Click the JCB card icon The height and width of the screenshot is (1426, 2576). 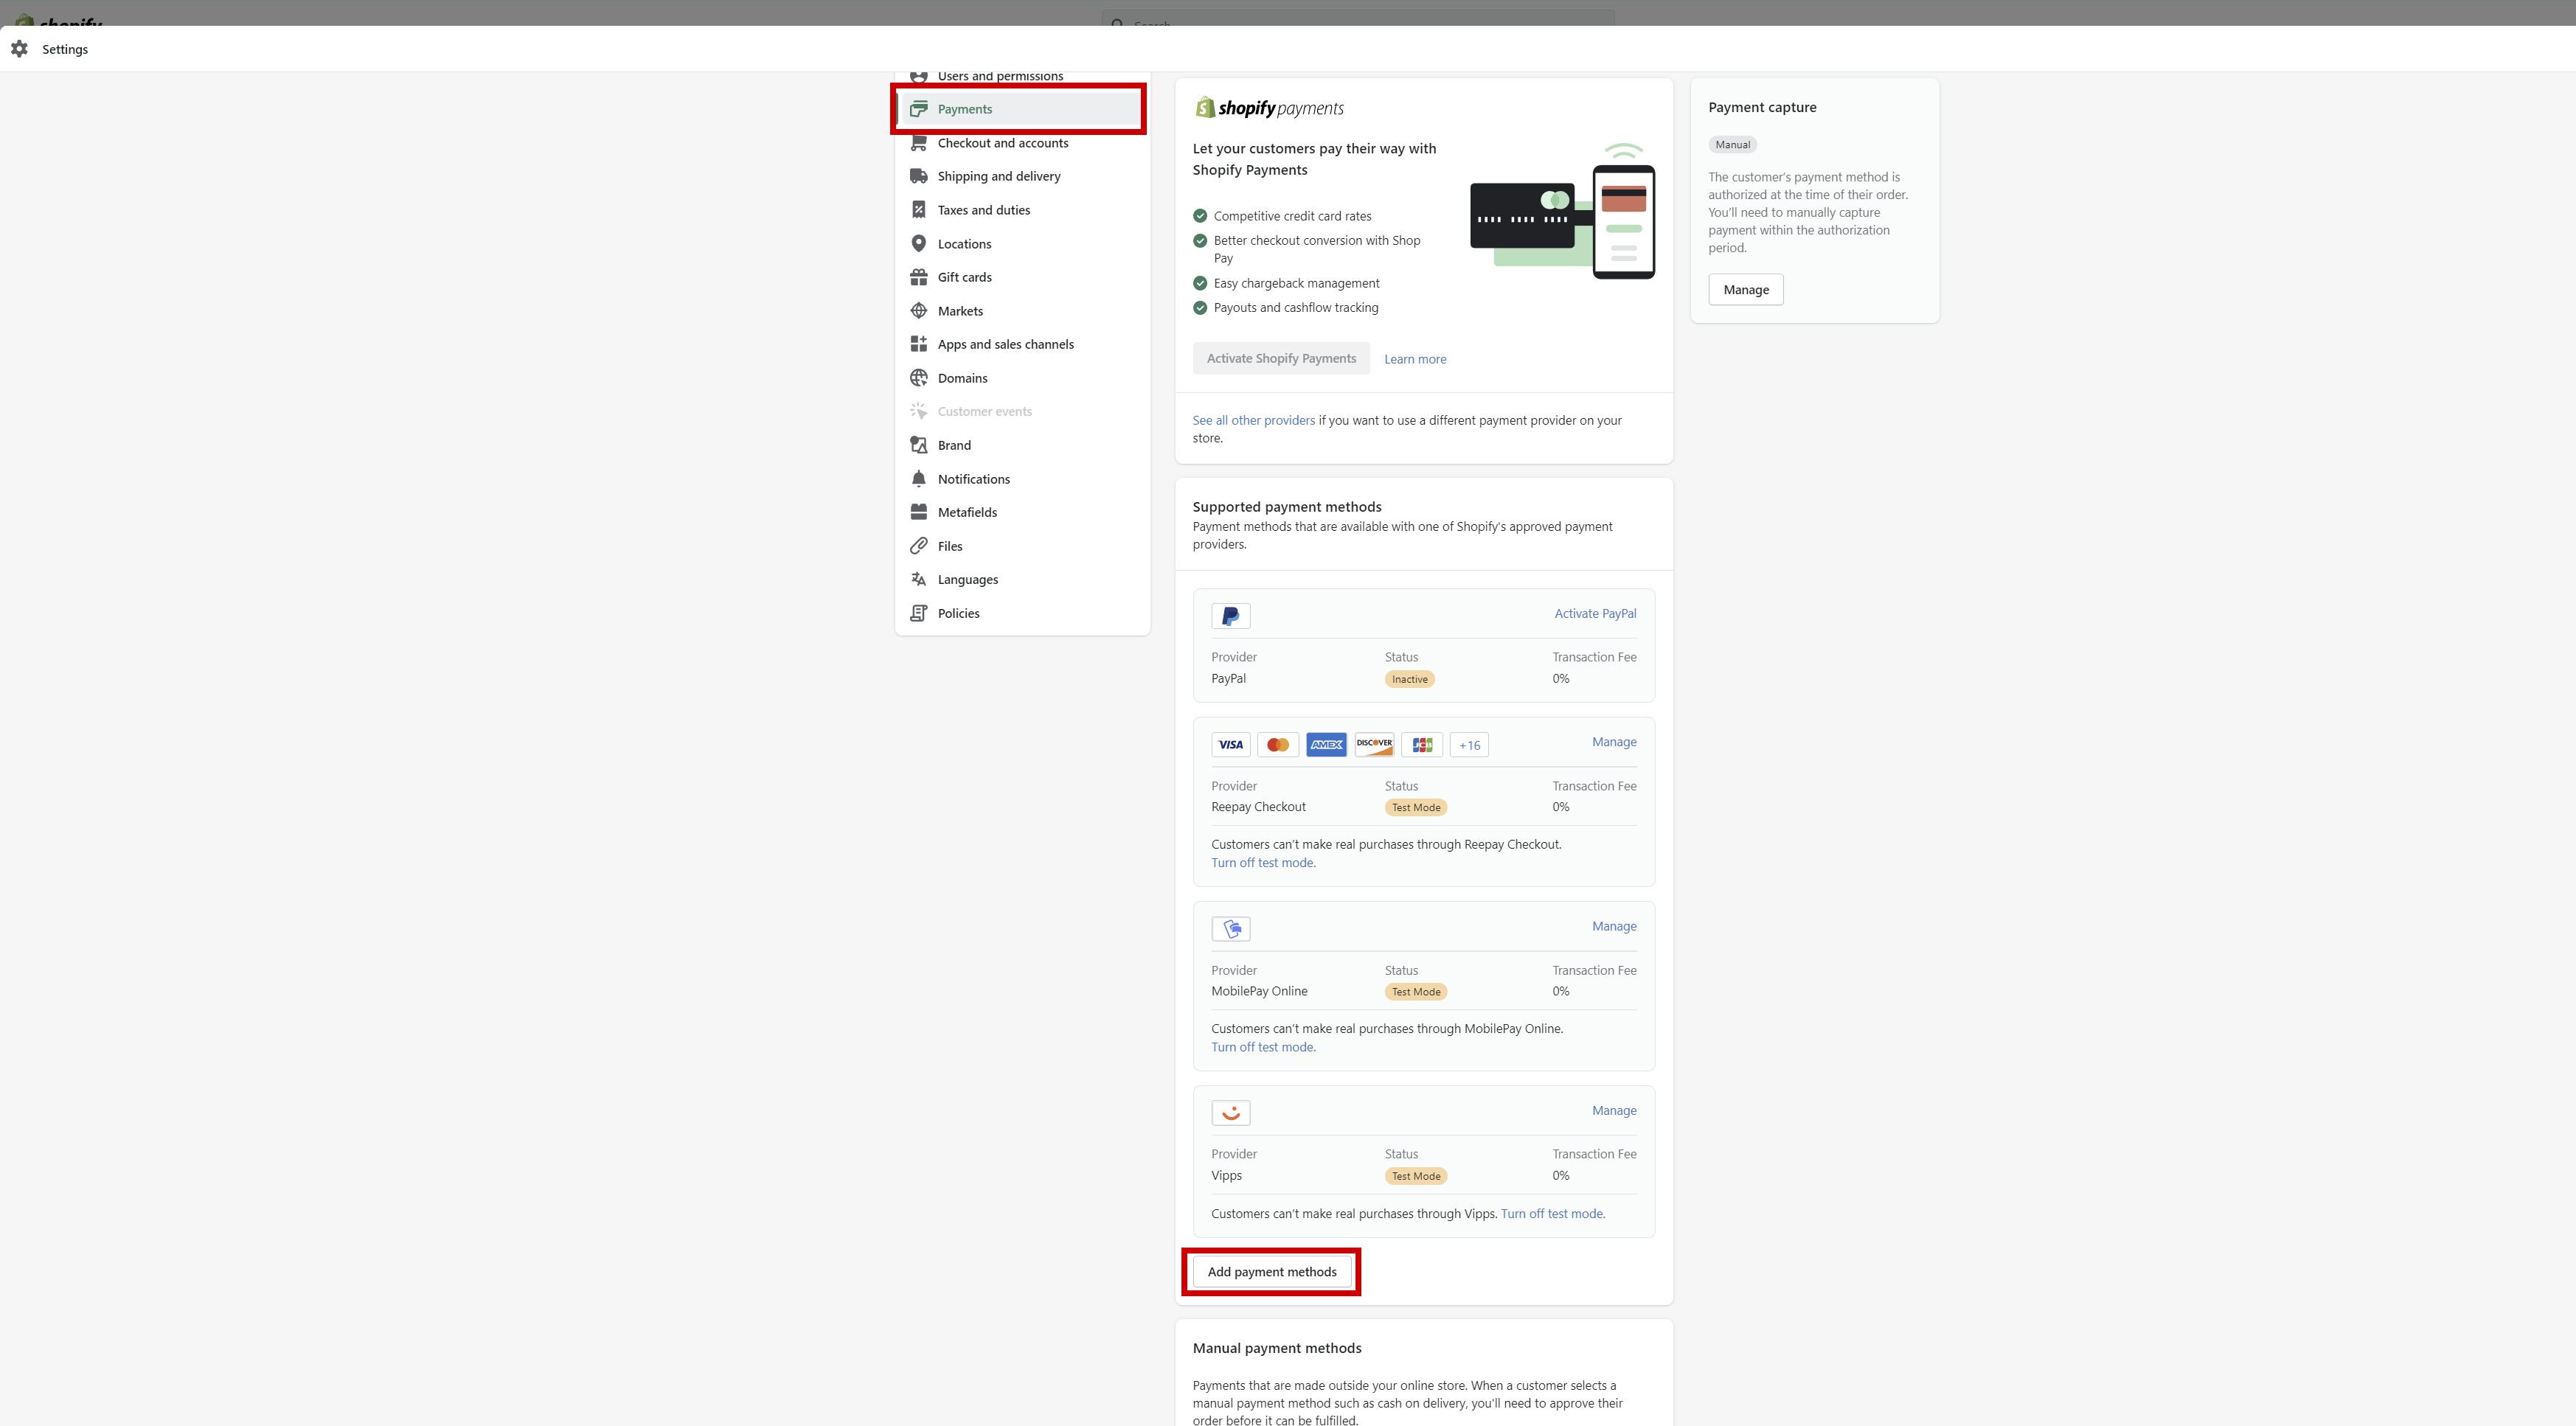point(1422,745)
